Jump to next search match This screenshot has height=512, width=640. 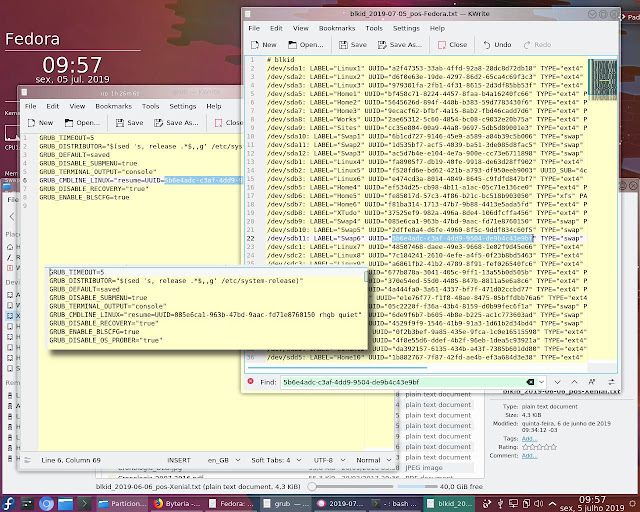[x=557, y=382]
